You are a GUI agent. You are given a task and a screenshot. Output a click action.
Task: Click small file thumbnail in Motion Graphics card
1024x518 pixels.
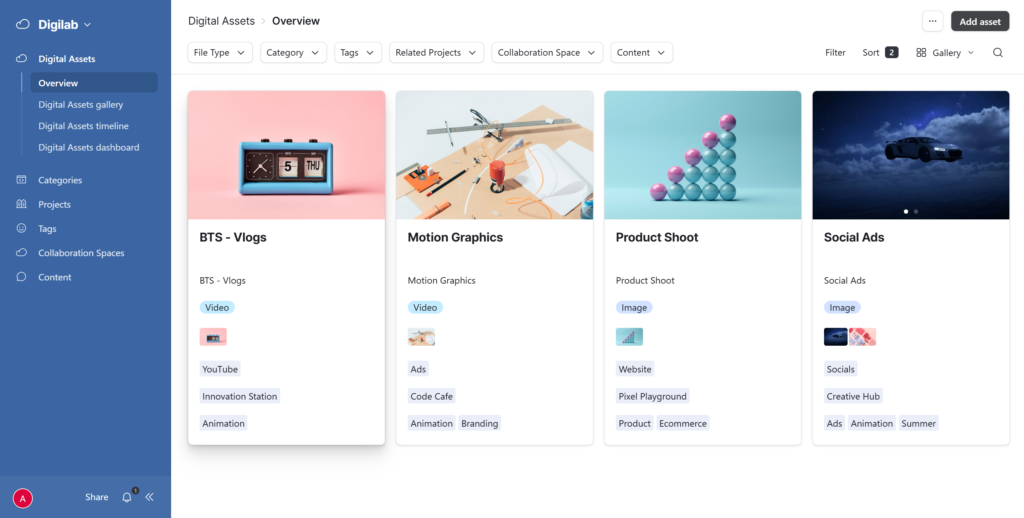[x=421, y=337]
